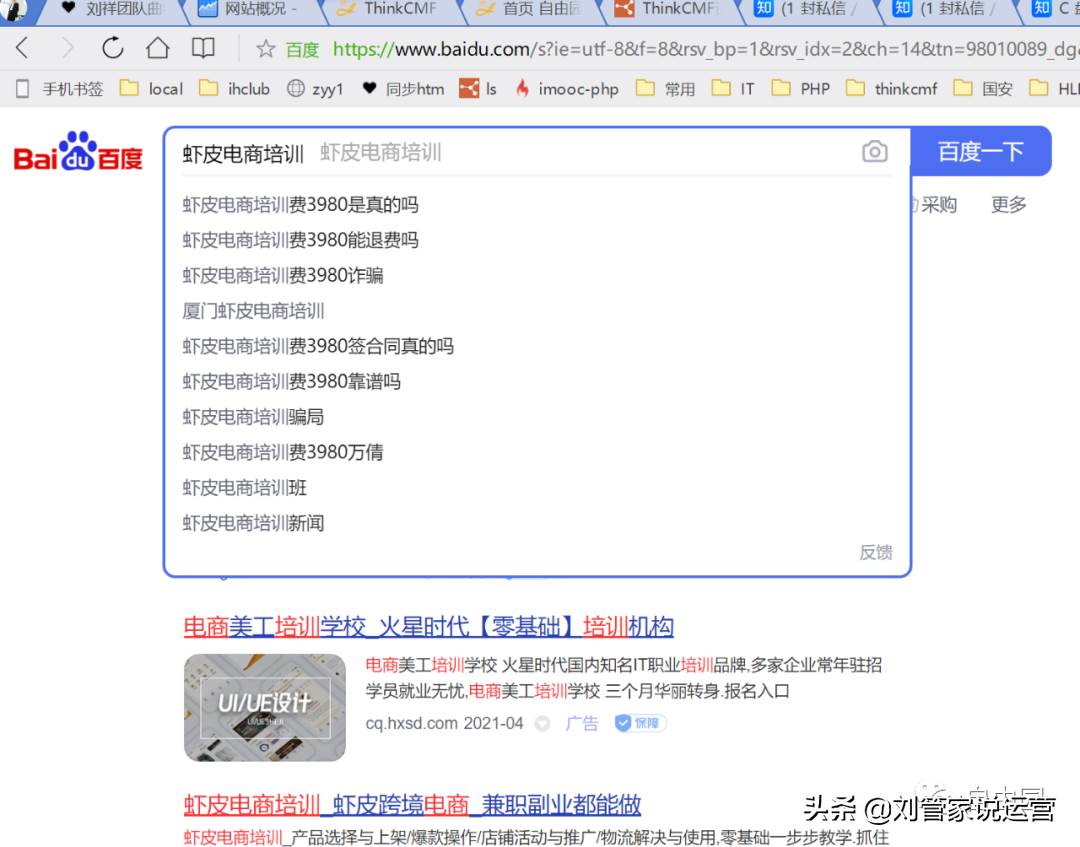Open the browser home page icon
The image size is (1080, 847).
tap(158, 48)
